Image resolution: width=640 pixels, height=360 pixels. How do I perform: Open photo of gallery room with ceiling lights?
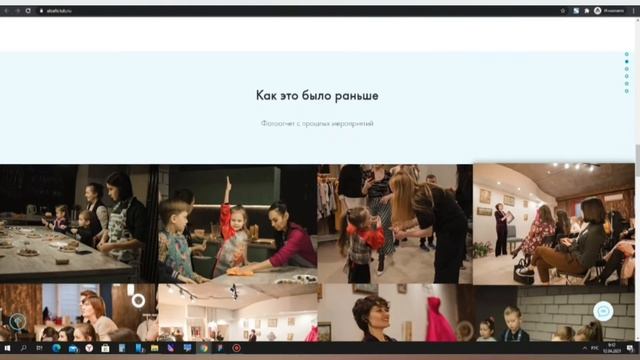tap(238, 313)
